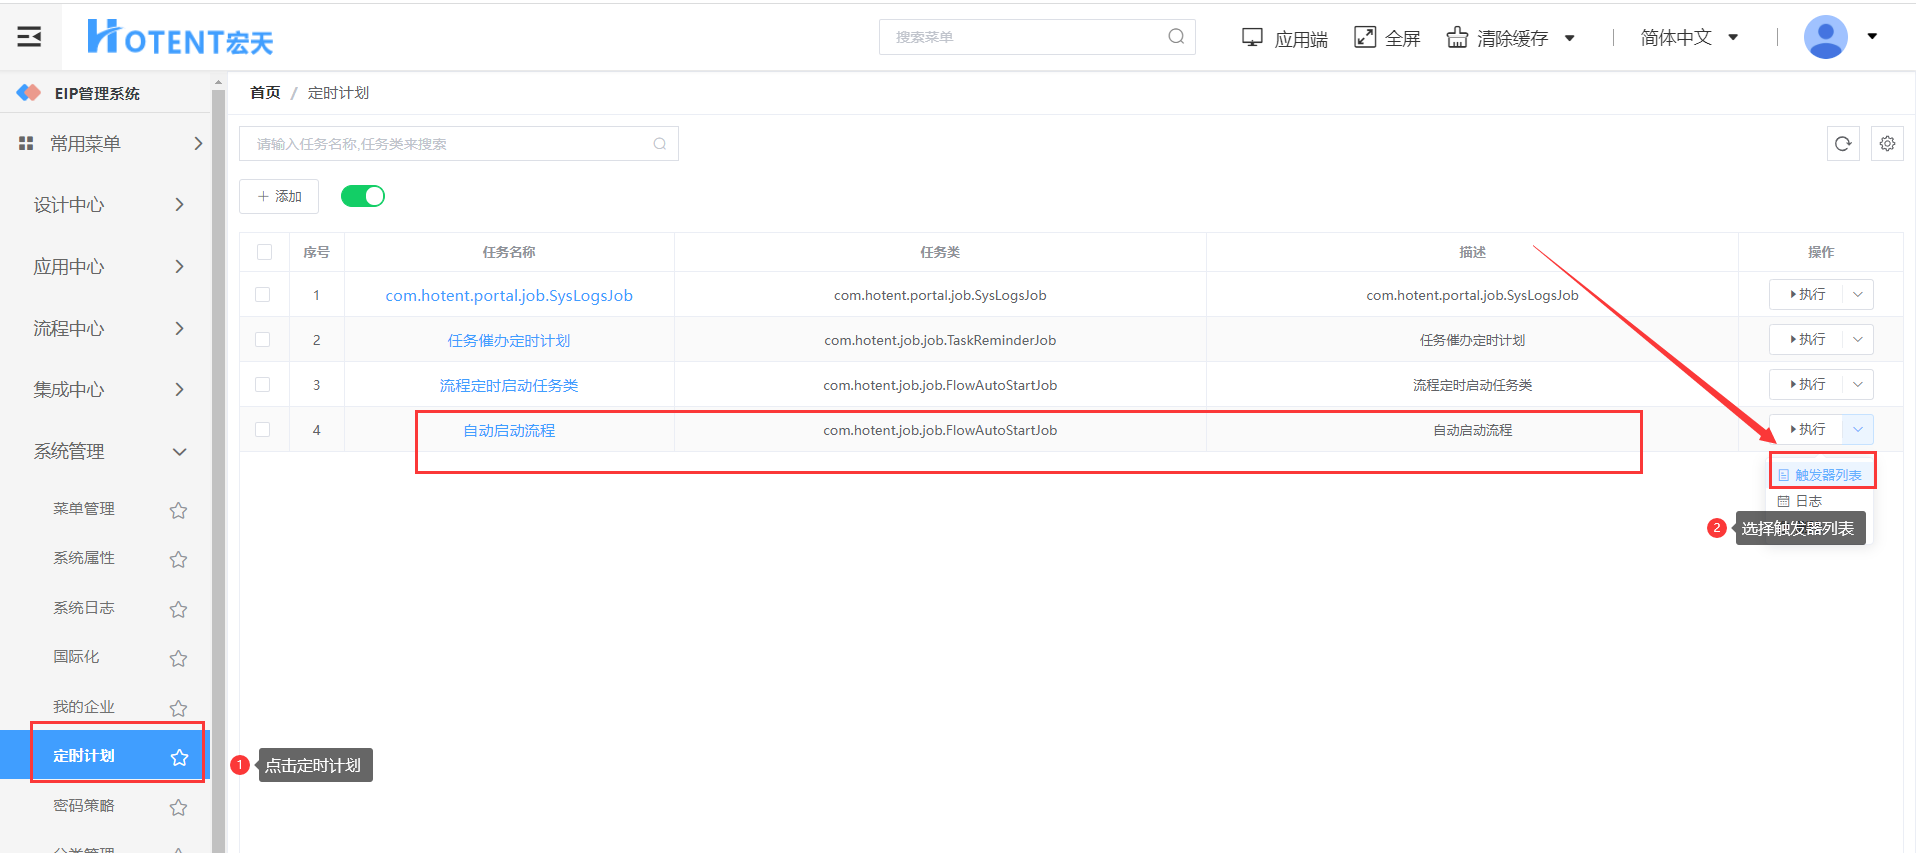
Task: Toggle the green scheduler switch off
Action: (363, 196)
